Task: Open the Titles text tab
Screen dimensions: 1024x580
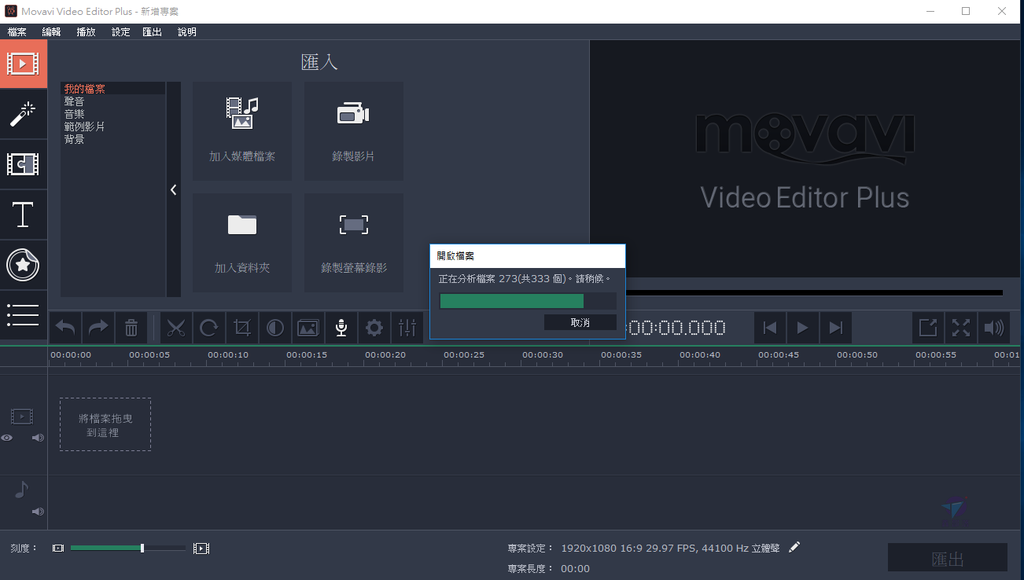Action: (23, 215)
